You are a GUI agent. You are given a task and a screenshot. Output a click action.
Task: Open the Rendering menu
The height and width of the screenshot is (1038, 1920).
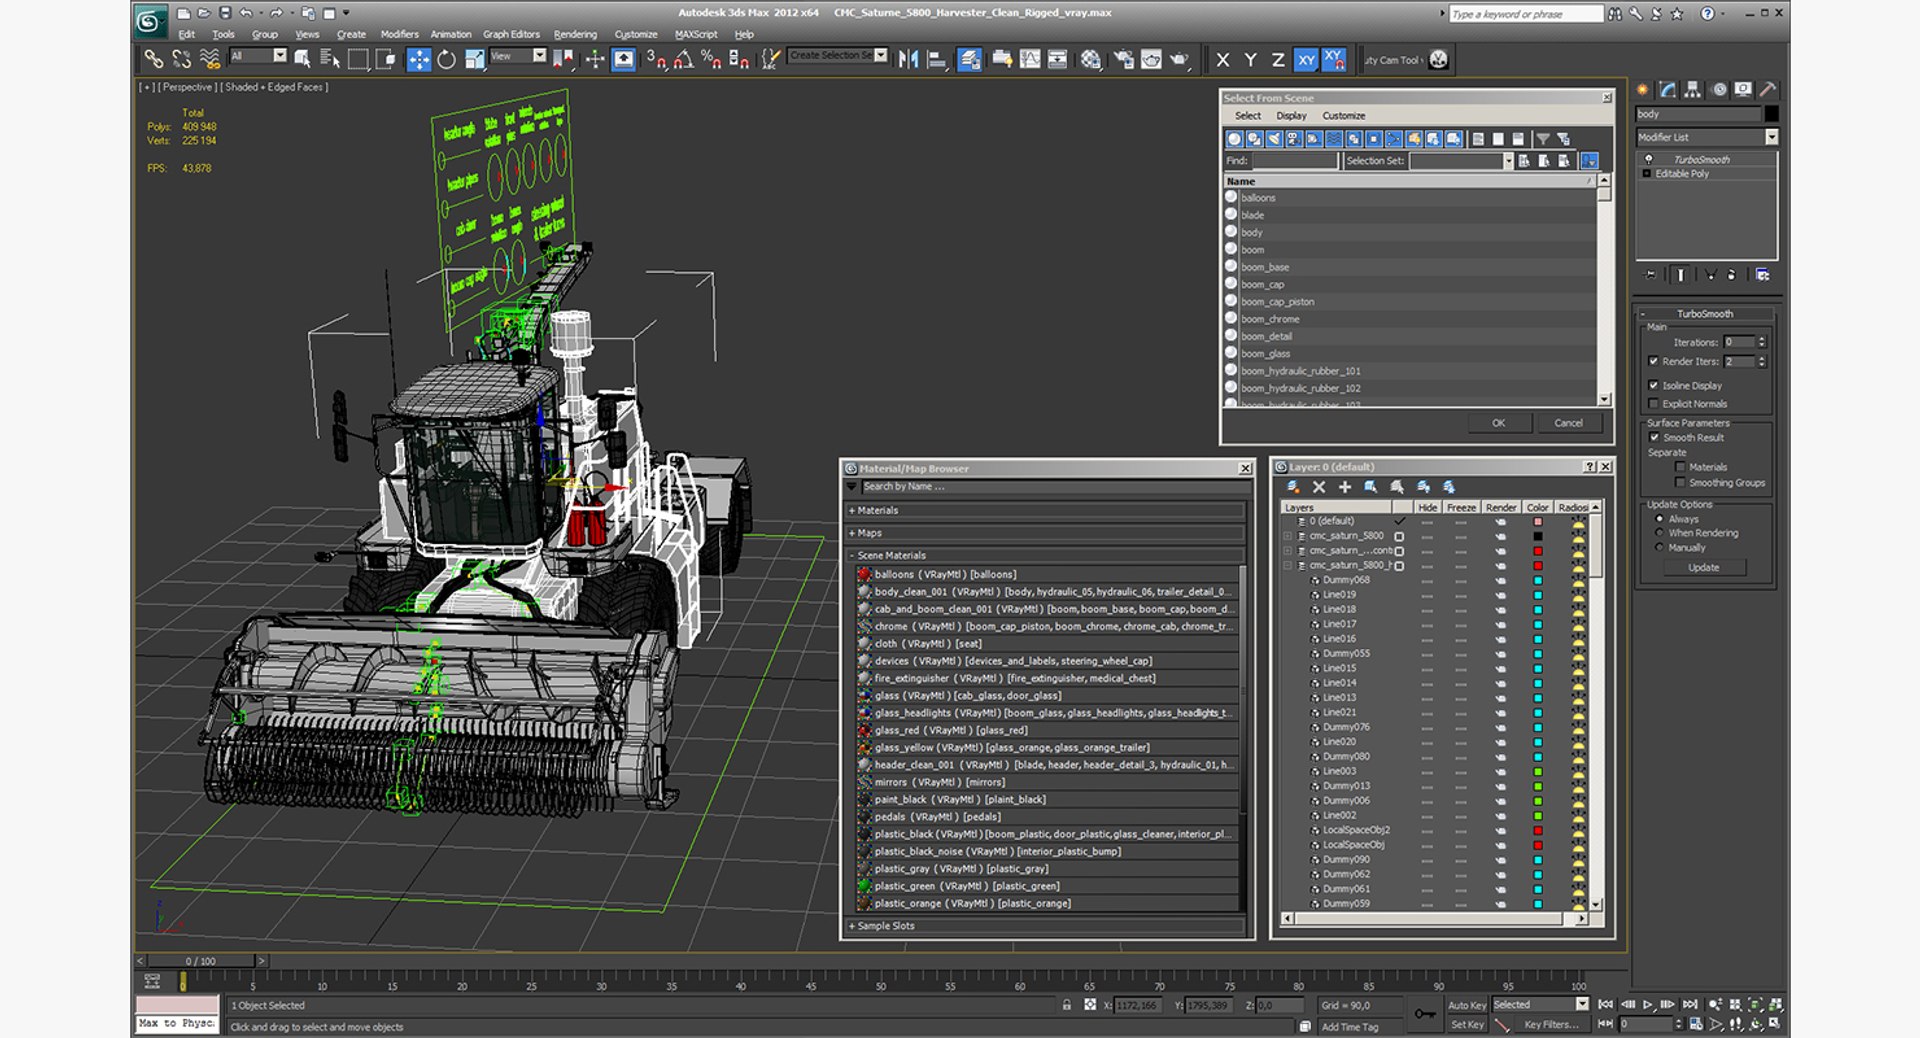575,34
